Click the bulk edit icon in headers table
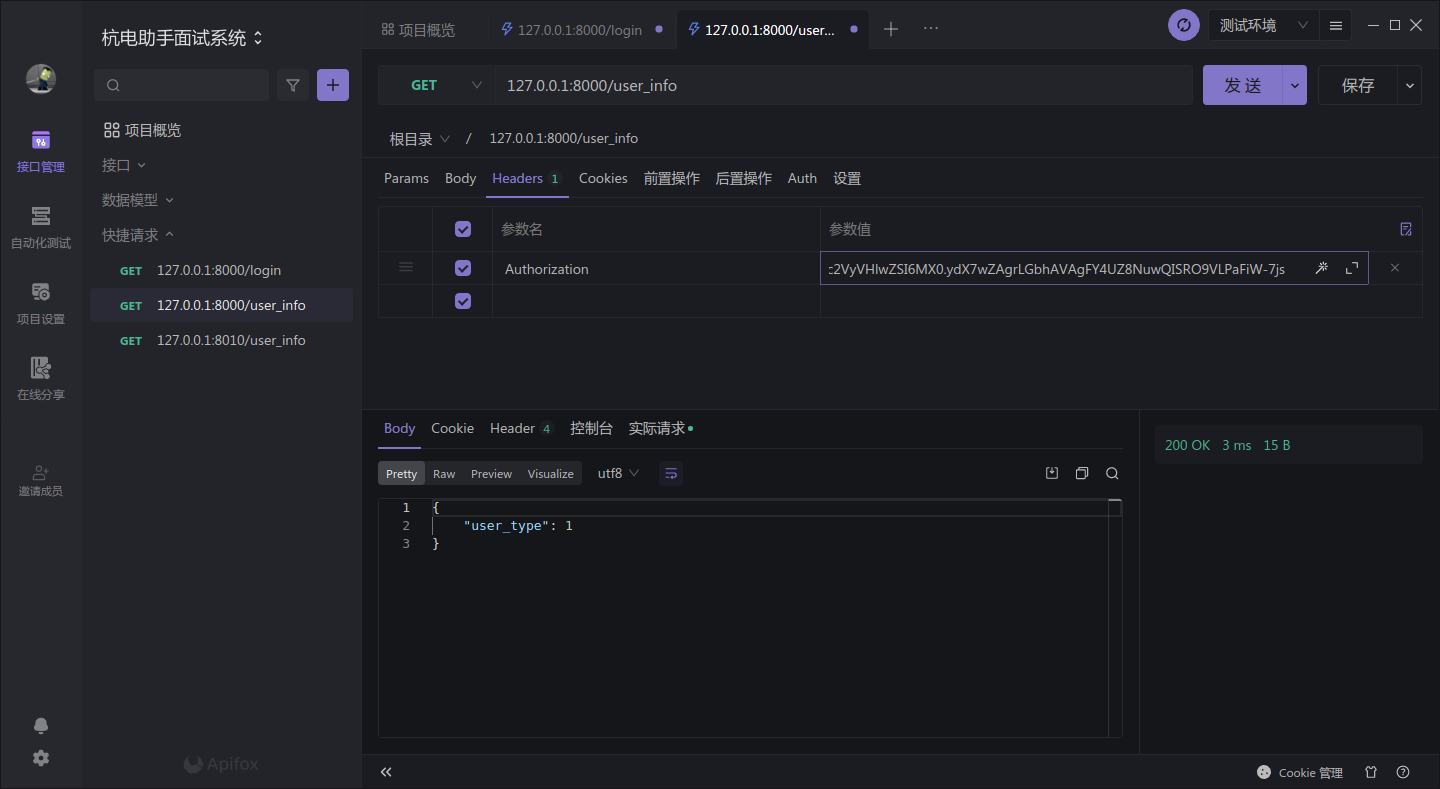 click(x=1406, y=229)
